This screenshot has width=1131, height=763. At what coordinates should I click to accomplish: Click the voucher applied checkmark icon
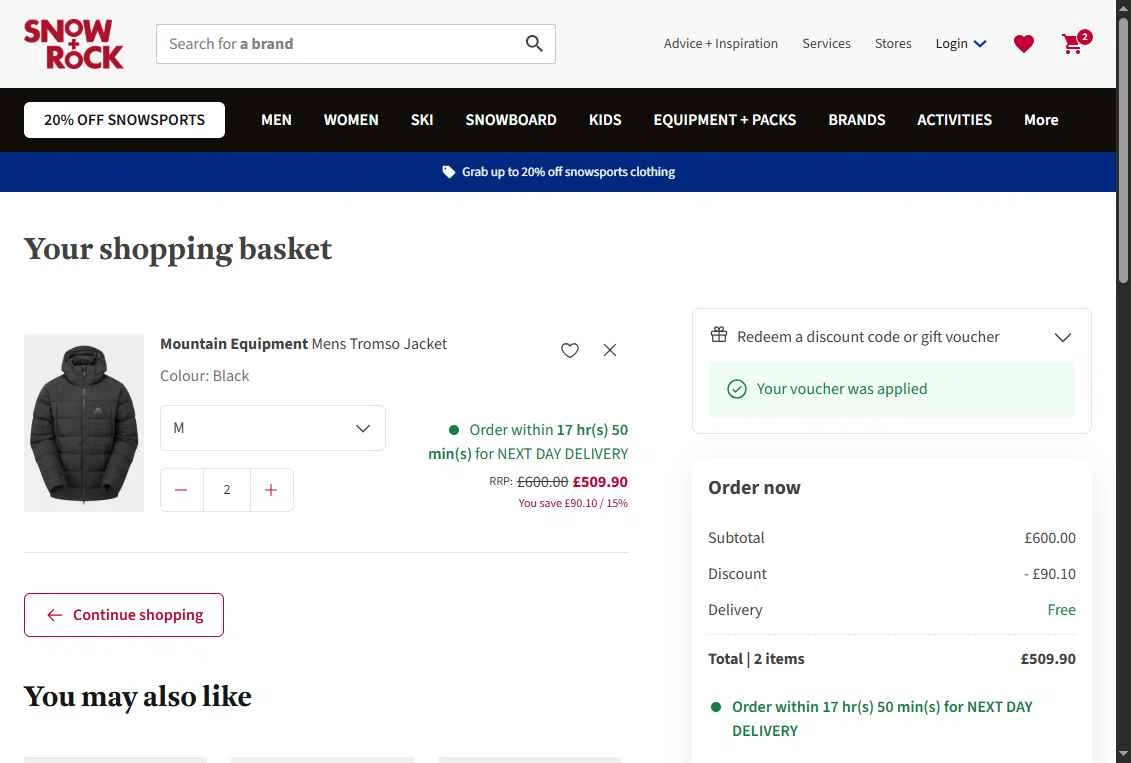pos(736,389)
